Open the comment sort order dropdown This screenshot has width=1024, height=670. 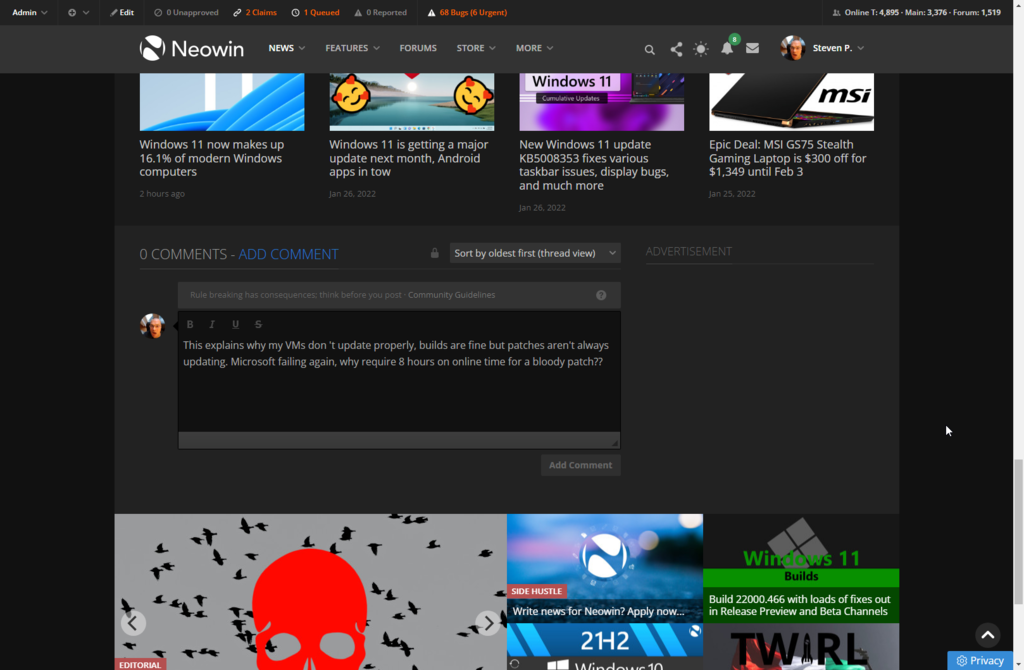[535, 253]
